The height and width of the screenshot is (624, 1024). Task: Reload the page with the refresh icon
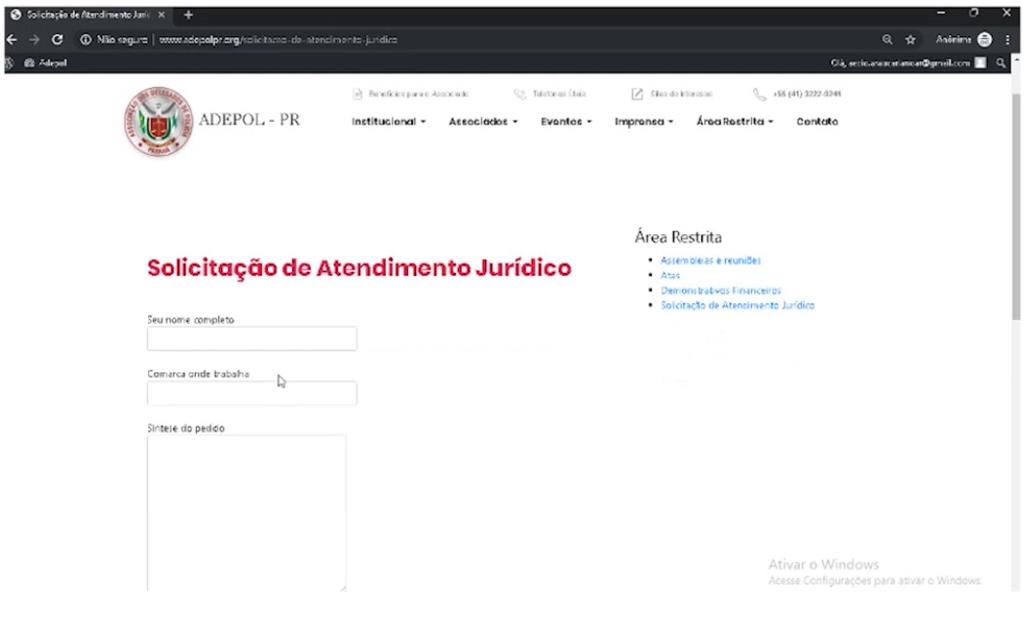57,40
